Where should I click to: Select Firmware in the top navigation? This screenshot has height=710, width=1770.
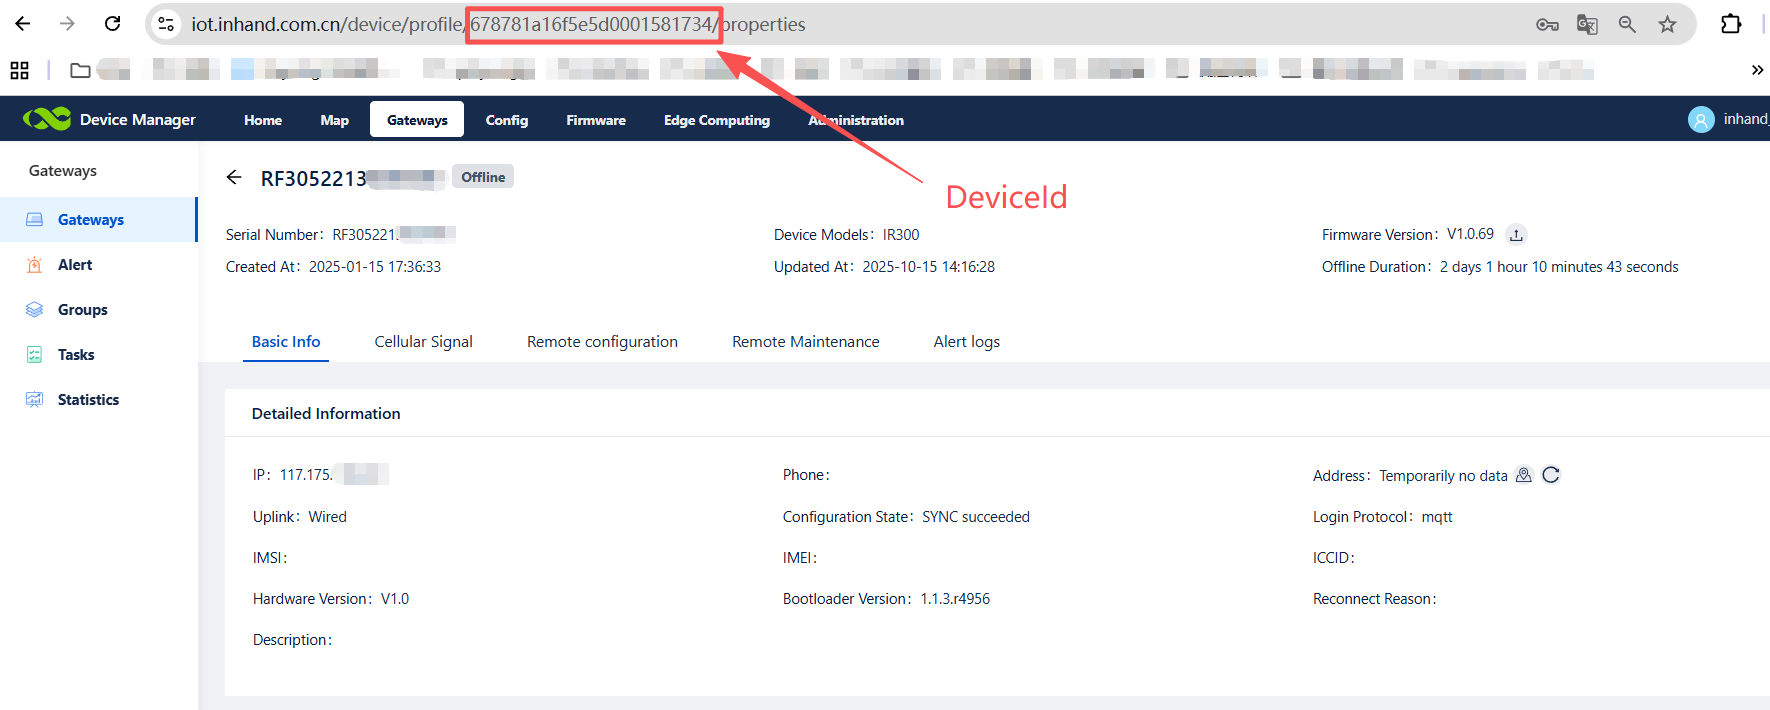pos(596,120)
